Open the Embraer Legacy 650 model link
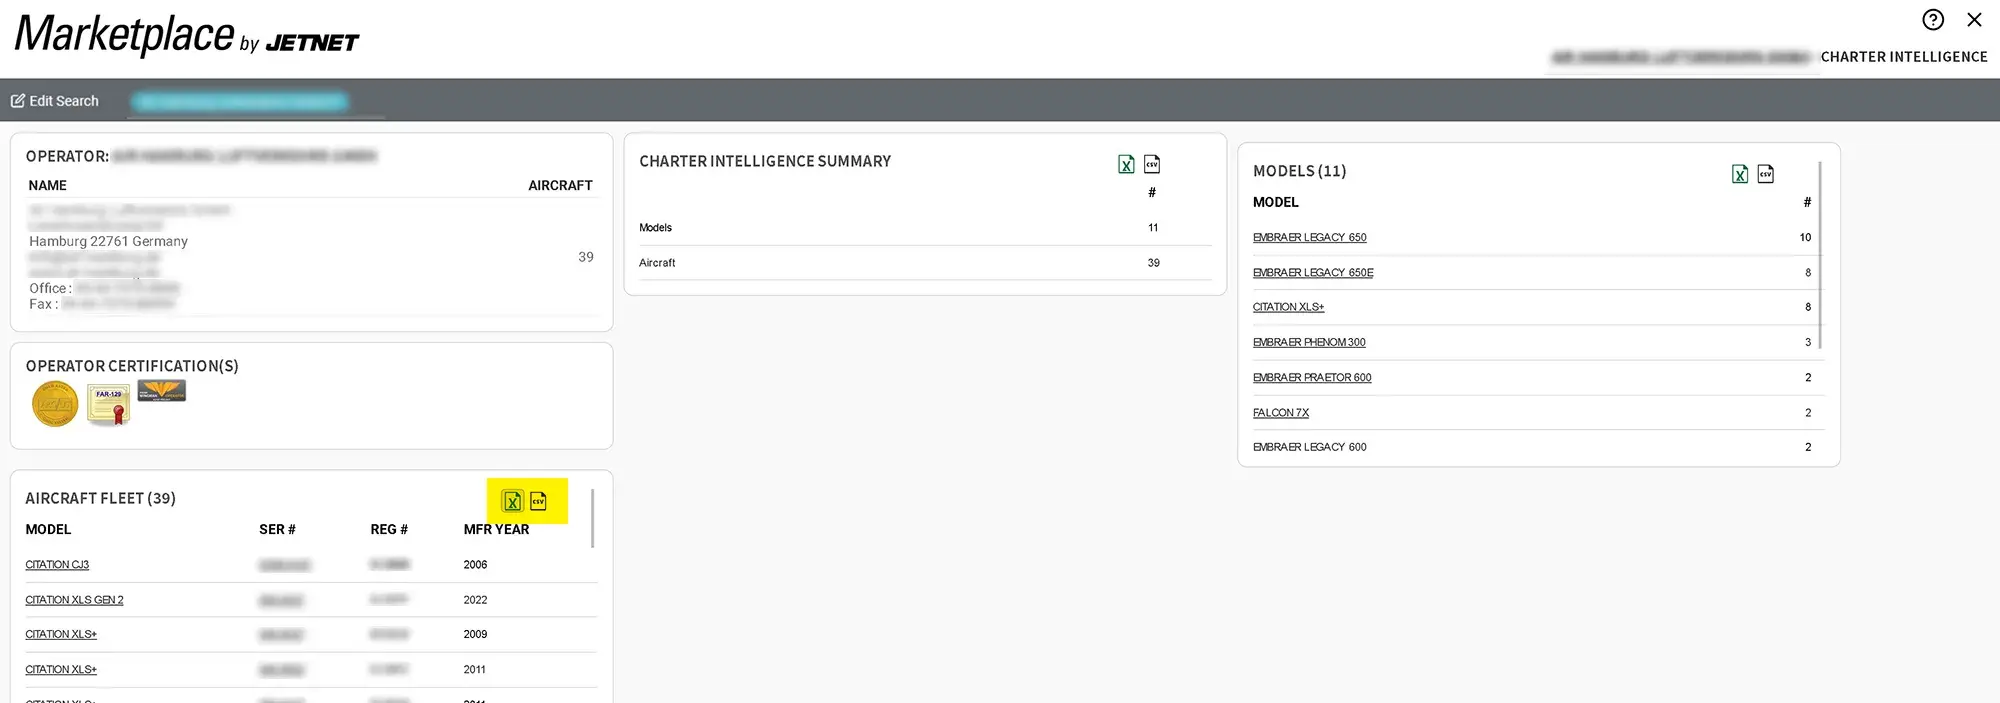This screenshot has height=703, width=2000. click(x=1309, y=238)
